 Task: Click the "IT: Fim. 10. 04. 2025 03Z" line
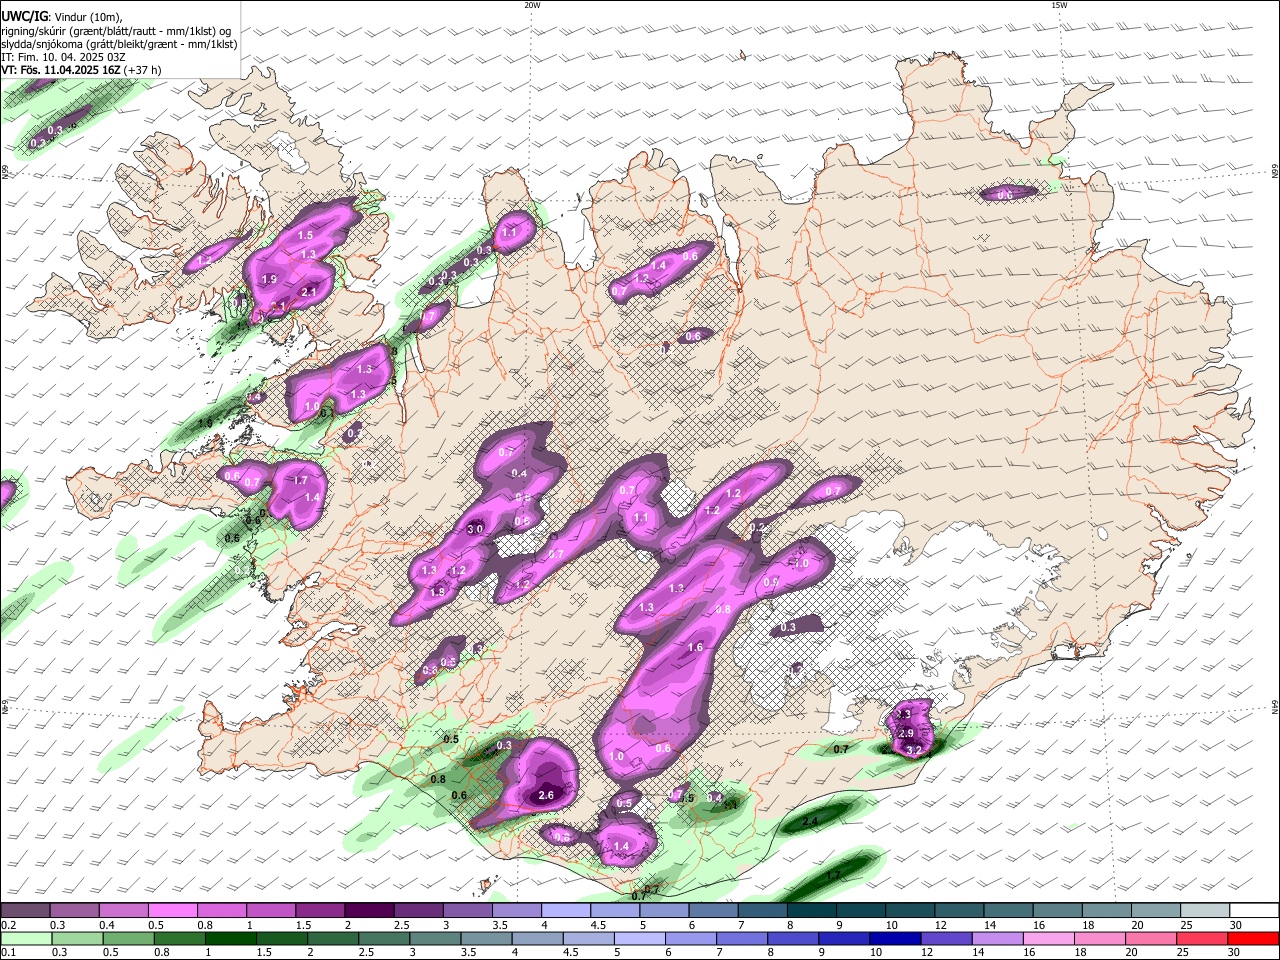click(63, 57)
